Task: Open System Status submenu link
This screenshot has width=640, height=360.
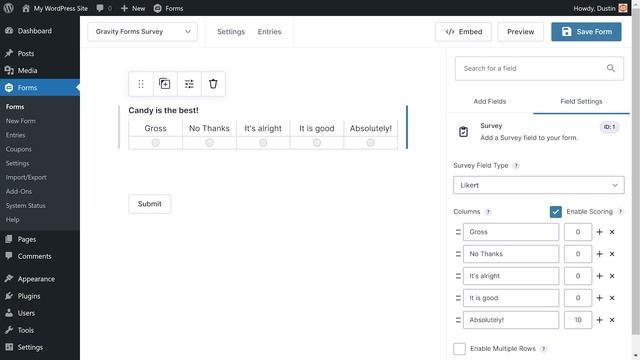Action: click(x=26, y=205)
